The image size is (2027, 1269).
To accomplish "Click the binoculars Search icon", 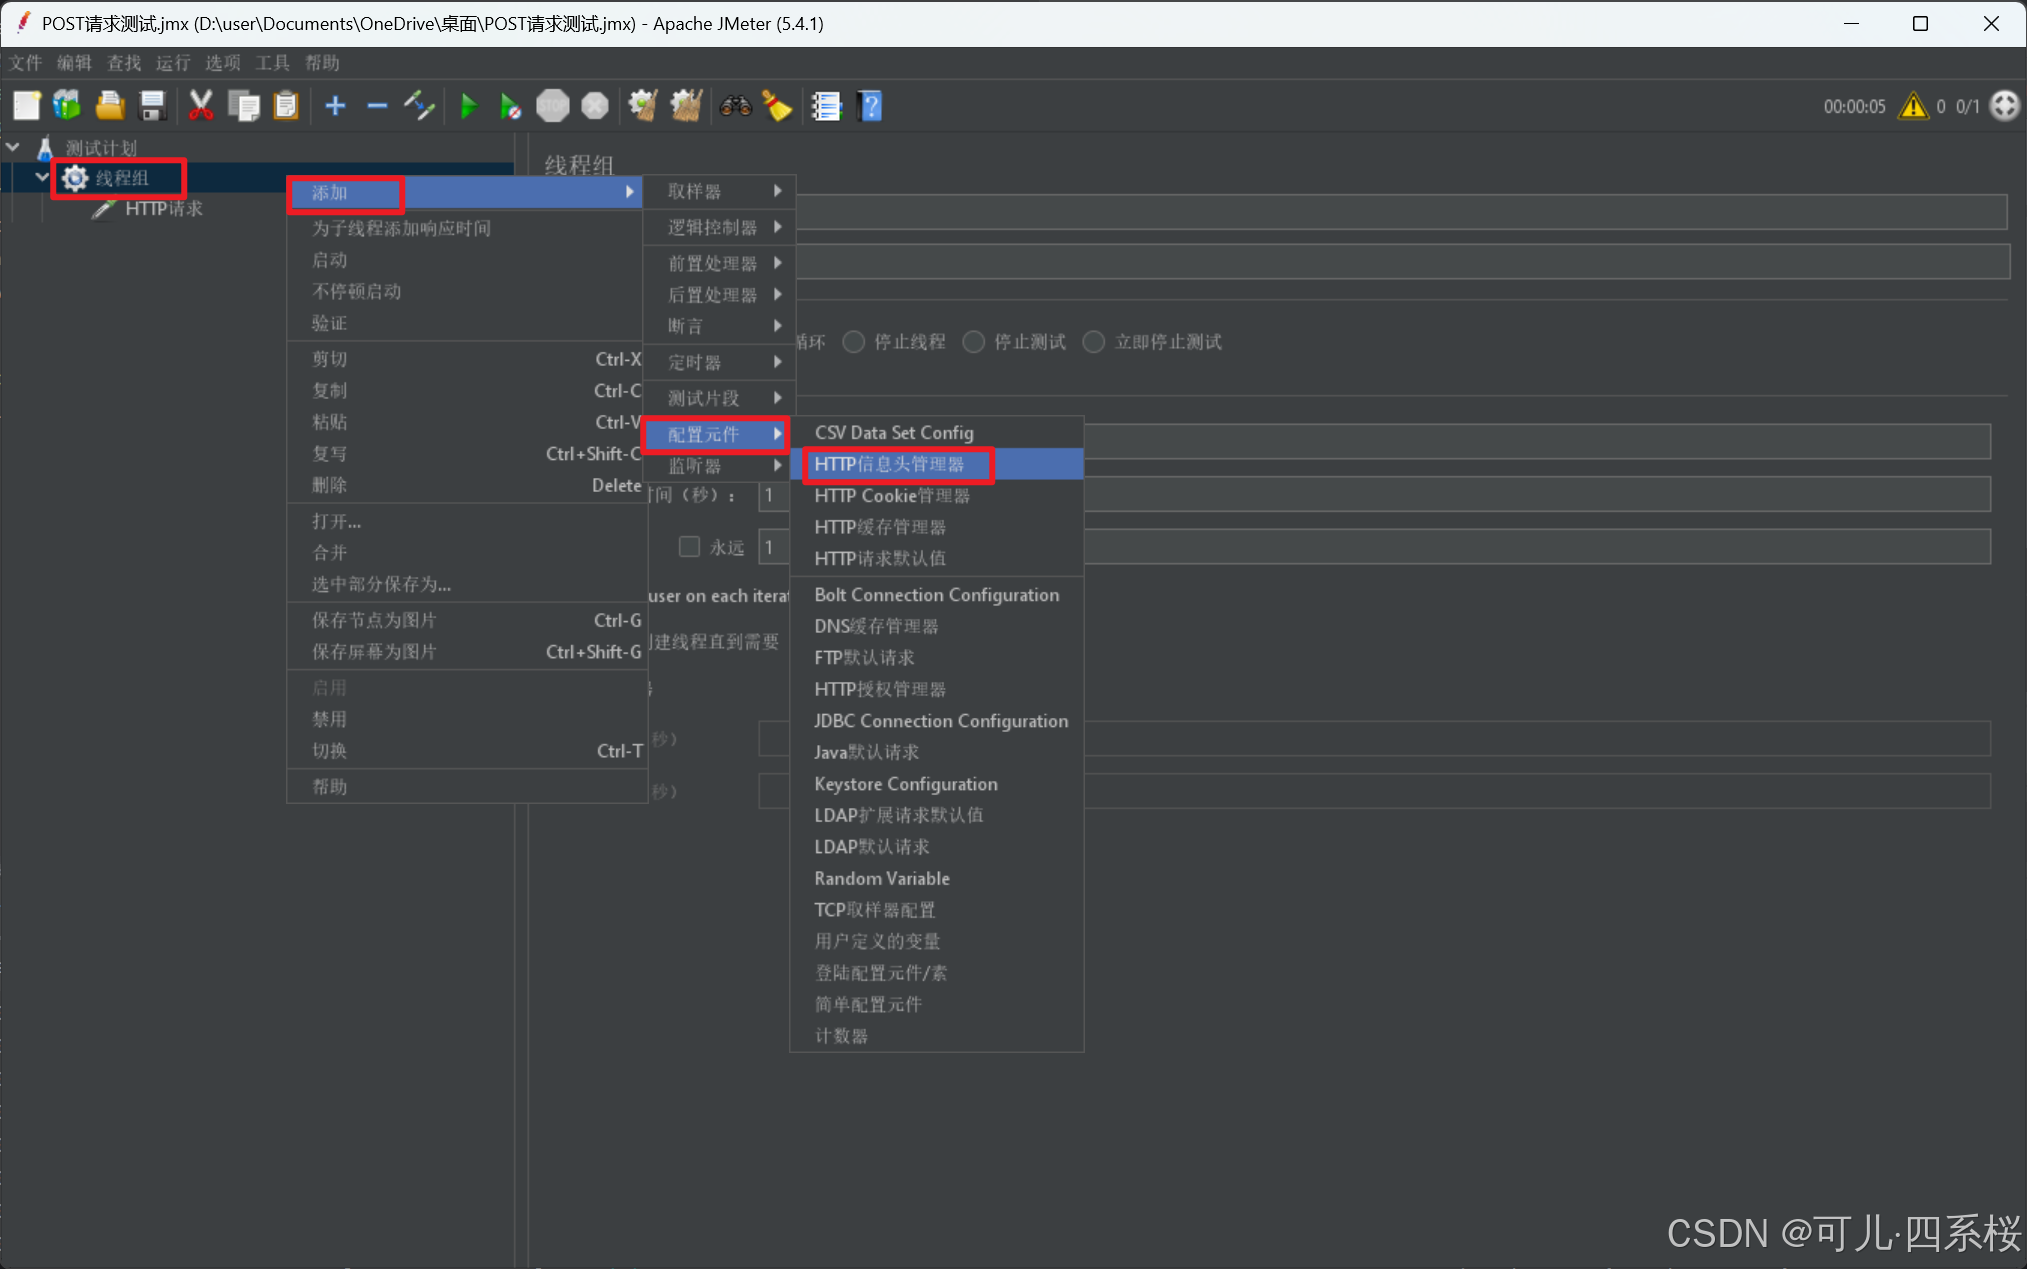I will pyautogui.click(x=735, y=106).
